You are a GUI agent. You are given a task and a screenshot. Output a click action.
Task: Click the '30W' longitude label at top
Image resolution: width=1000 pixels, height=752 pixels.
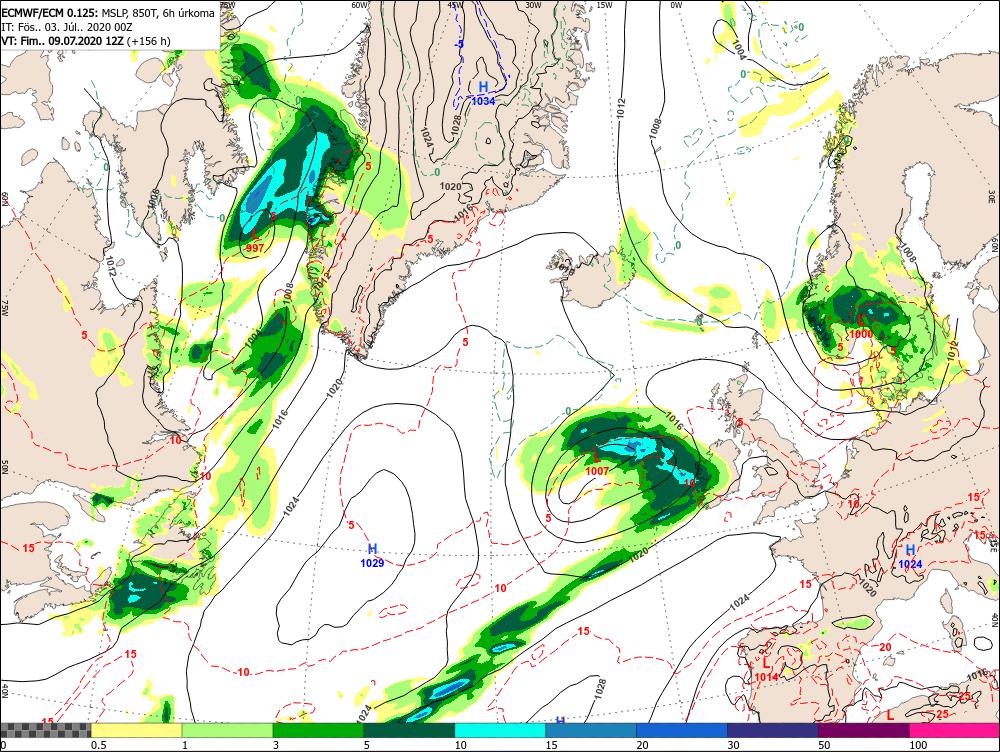point(533,5)
